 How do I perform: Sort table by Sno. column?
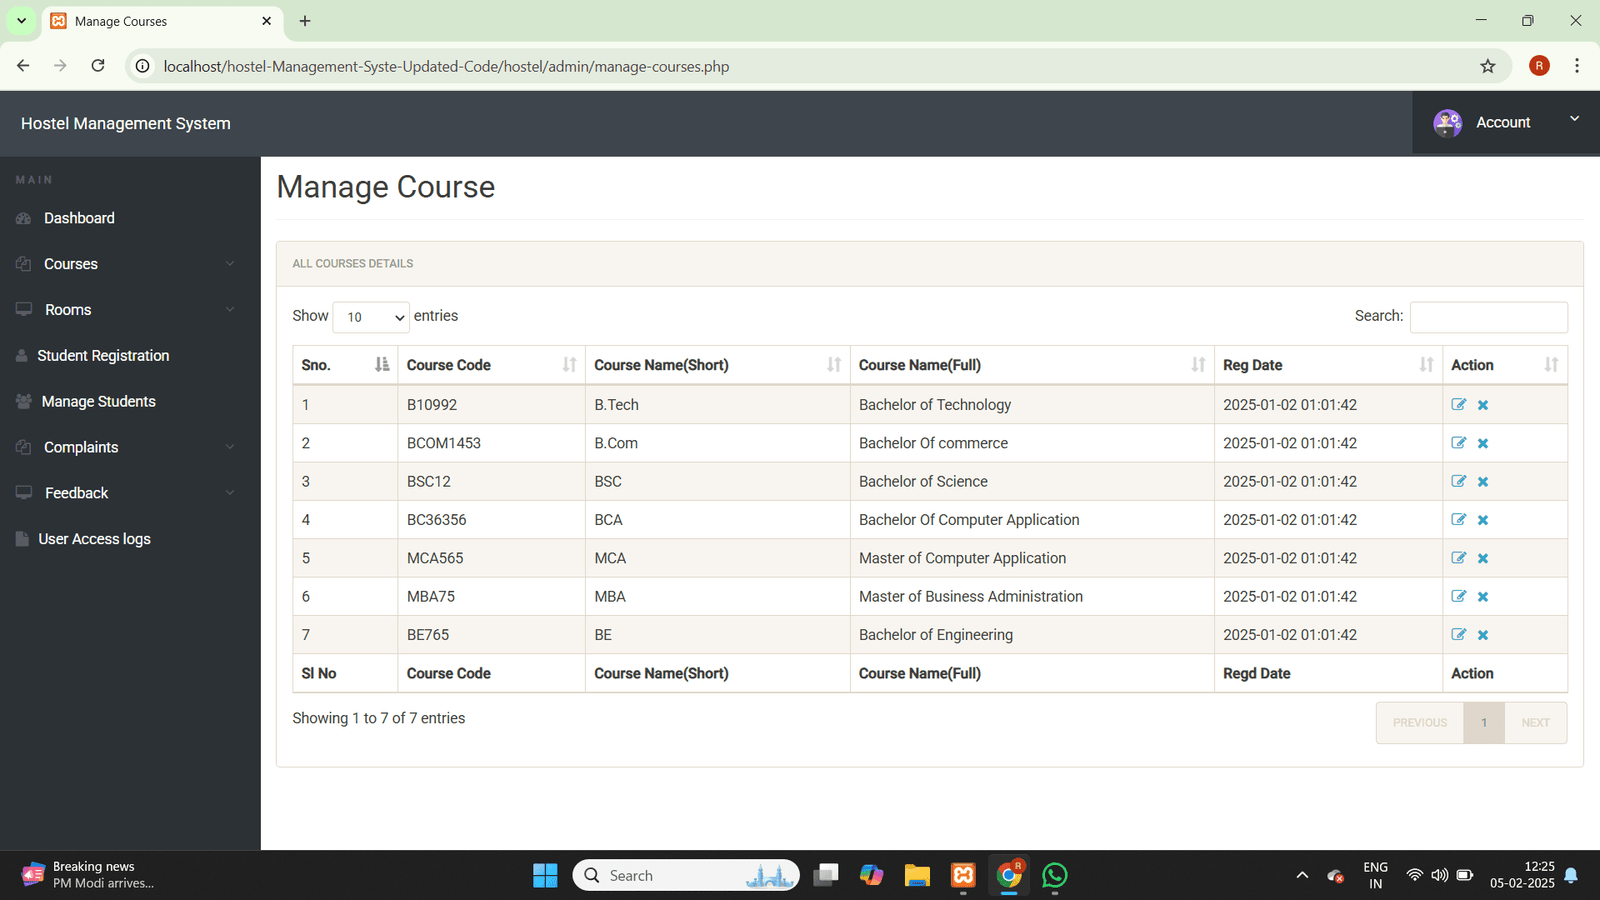click(345, 365)
